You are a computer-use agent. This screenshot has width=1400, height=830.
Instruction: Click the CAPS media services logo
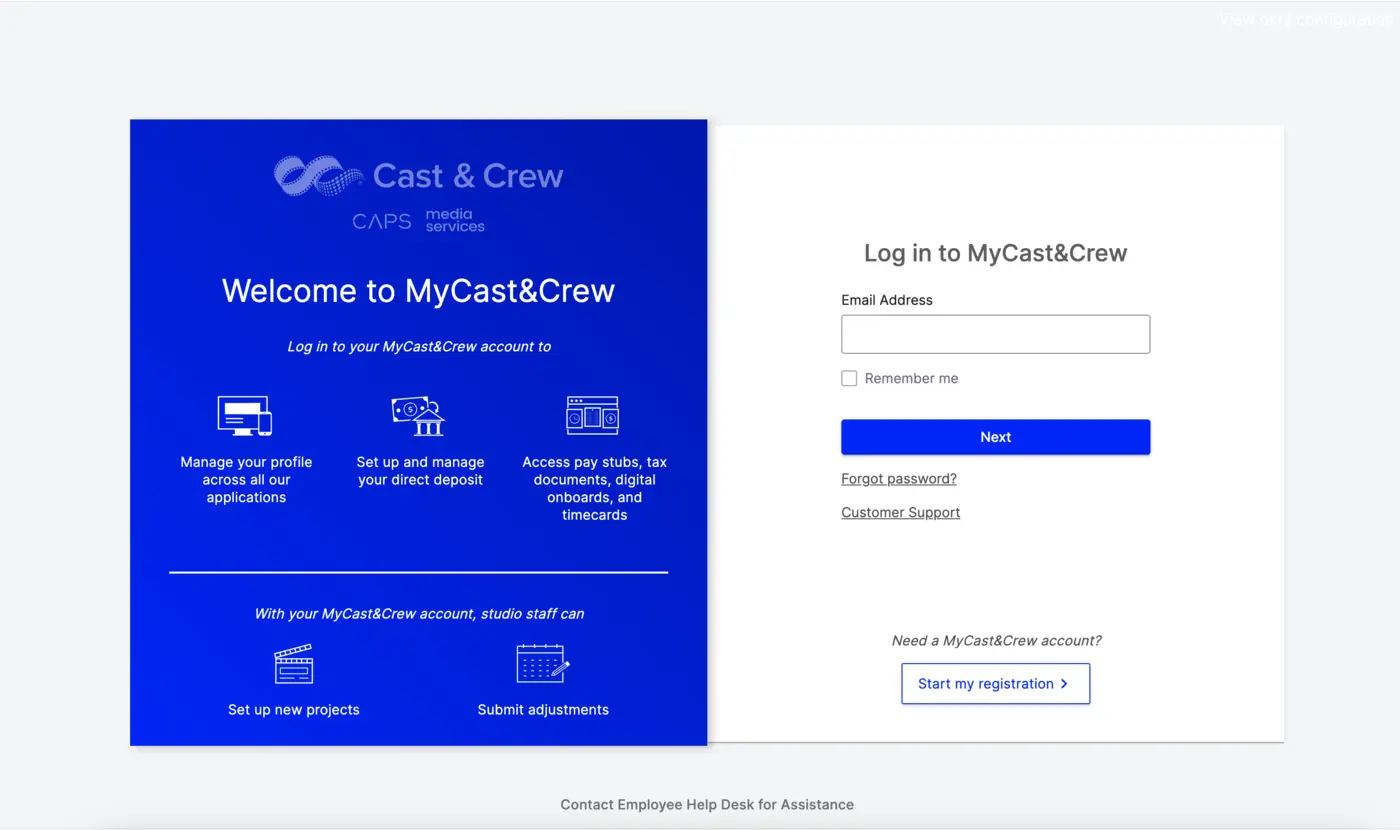[x=418, y=219]
